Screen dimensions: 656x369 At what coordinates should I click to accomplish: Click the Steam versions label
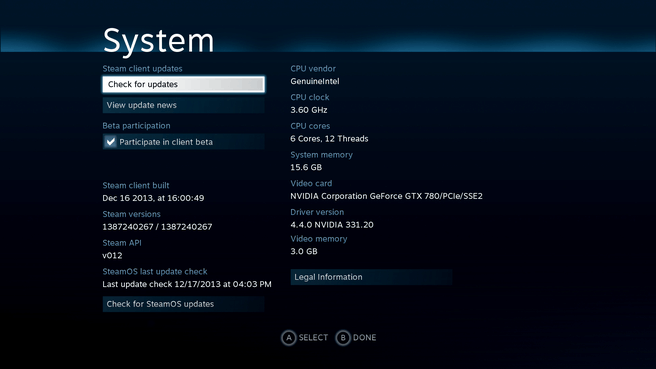(x=131, y=214)
